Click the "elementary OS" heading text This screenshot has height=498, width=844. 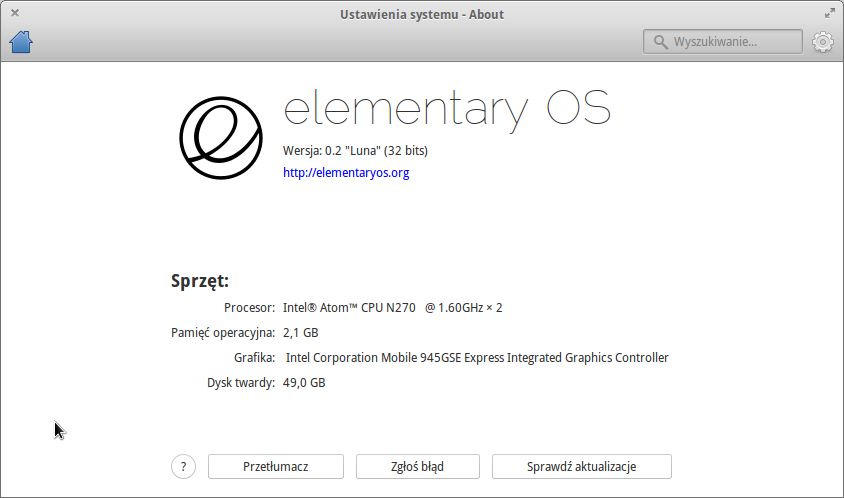[447, 110]
